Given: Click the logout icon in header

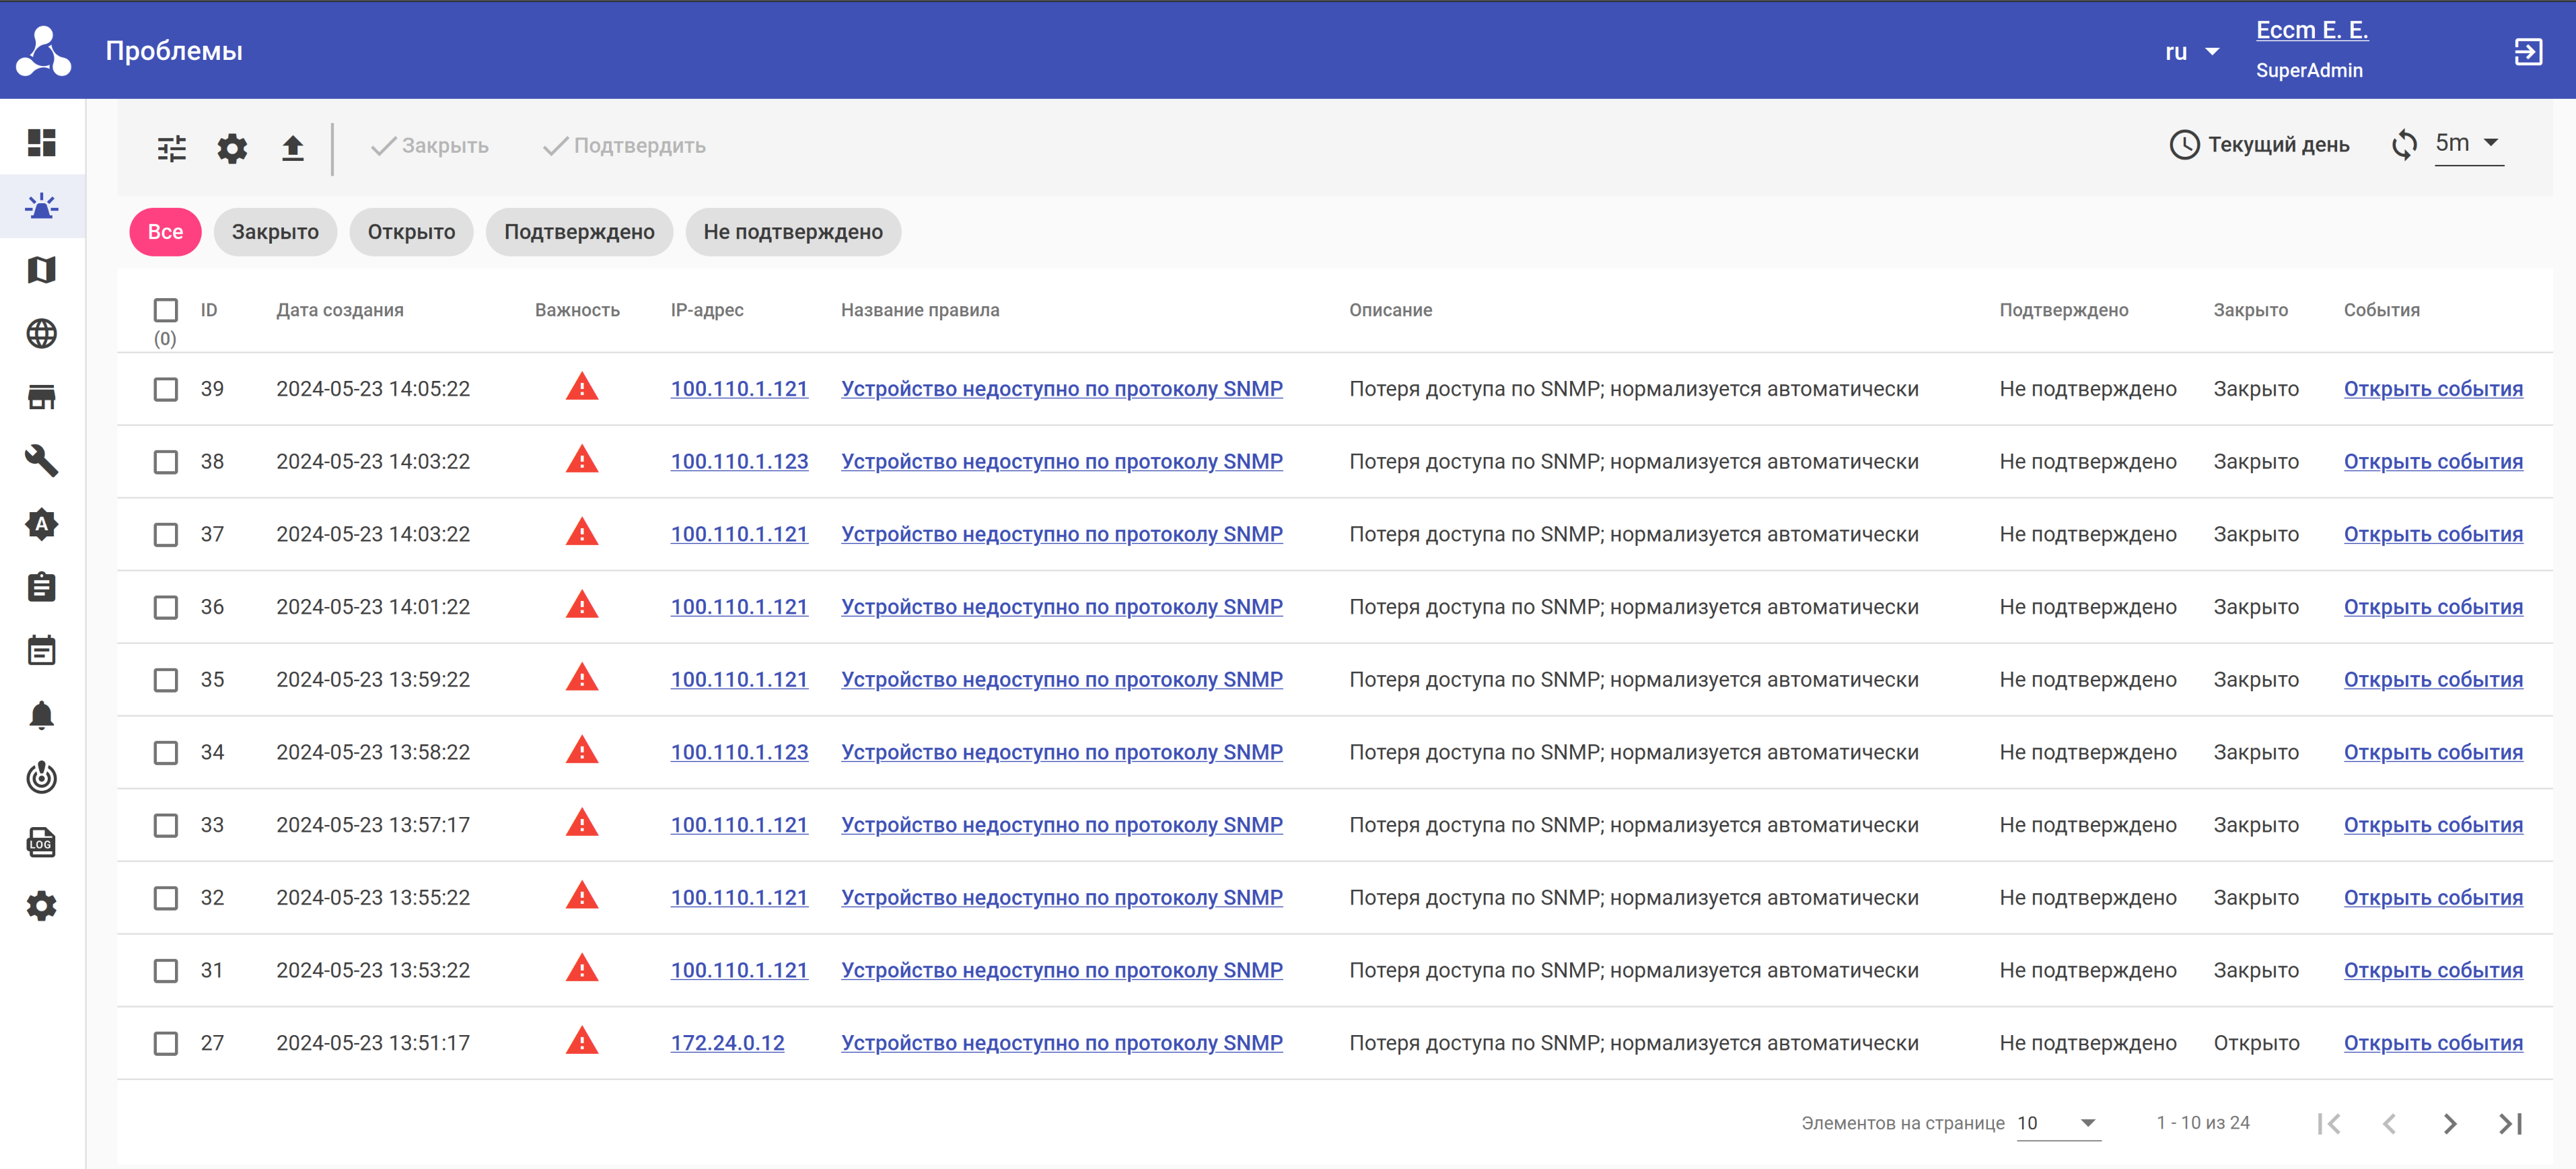Looking at the screenshot, I should point(2527,52).
